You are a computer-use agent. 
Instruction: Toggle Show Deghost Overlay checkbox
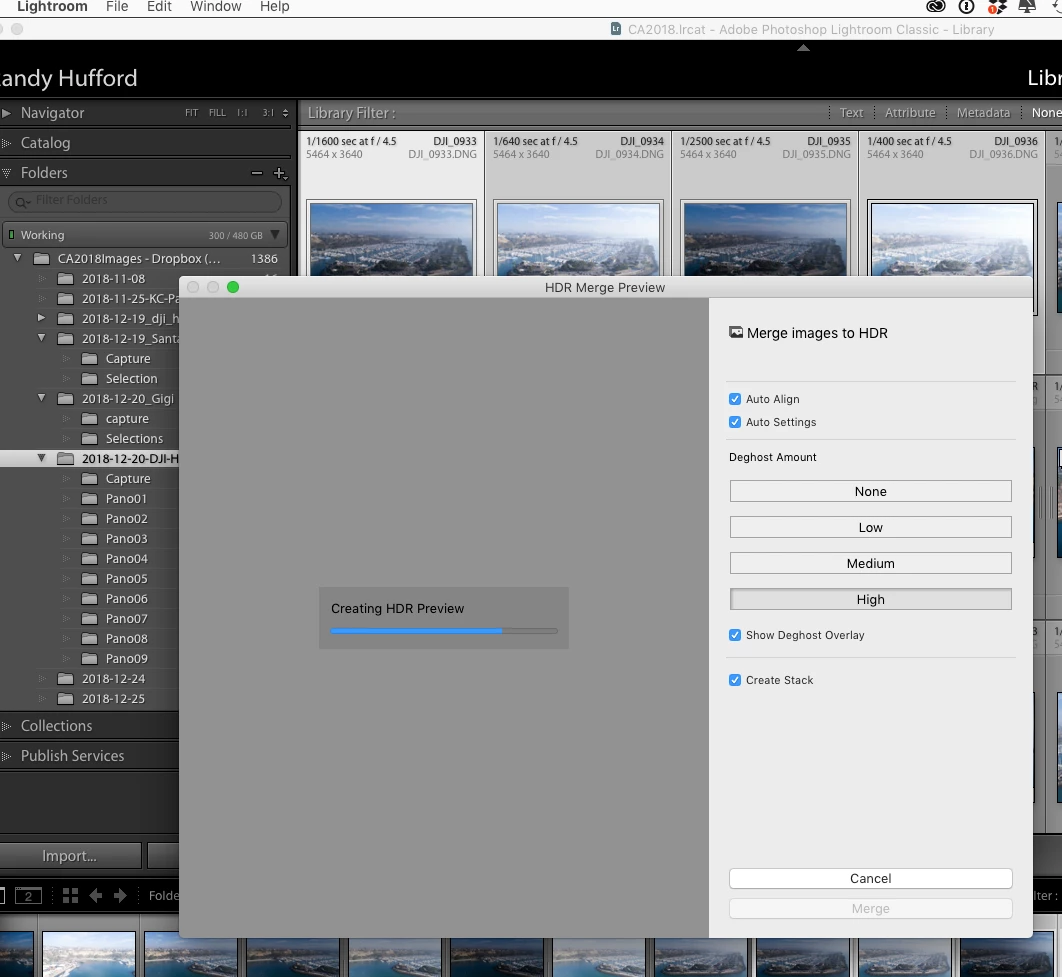(x=735, y=635)
